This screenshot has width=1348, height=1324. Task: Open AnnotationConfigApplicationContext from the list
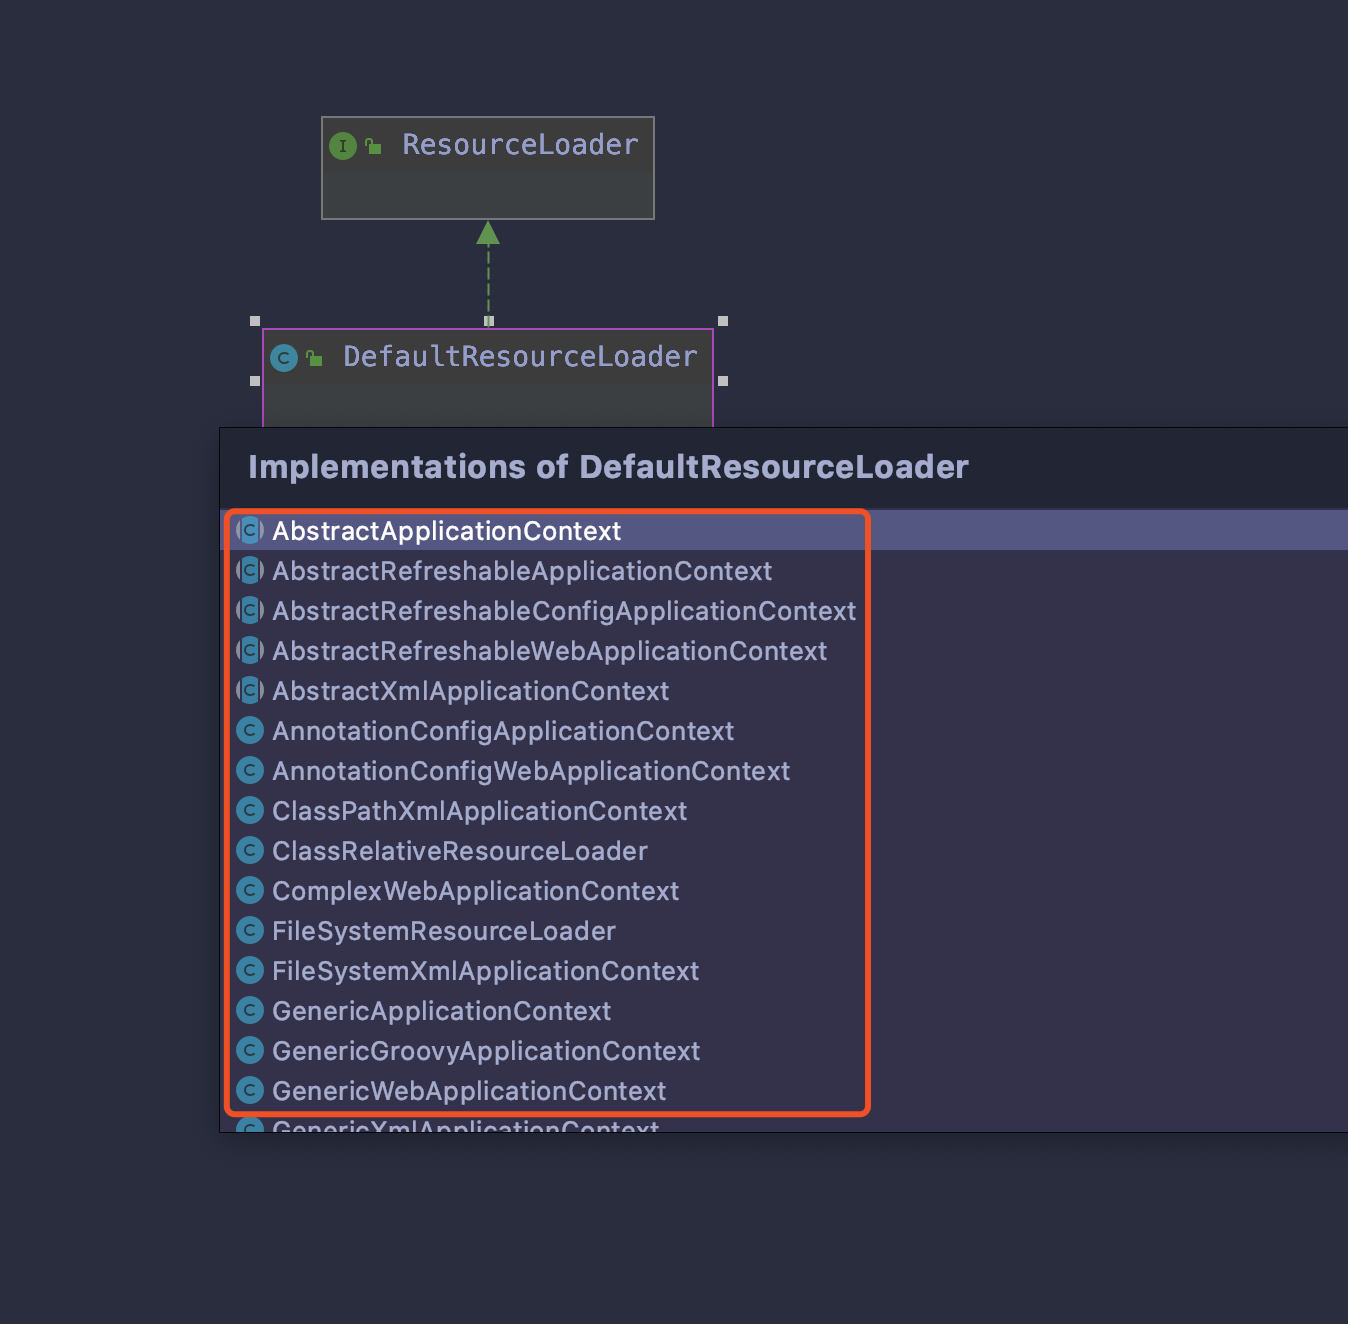tap(503, 730)
